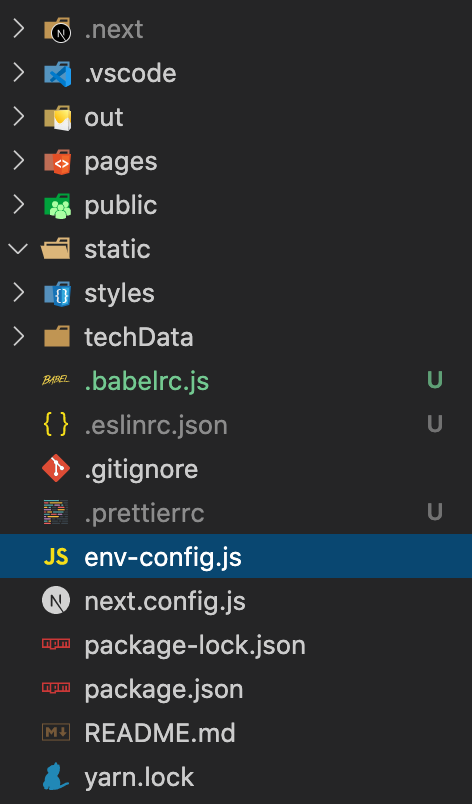Expand the techData folder chevron
The width and height of the screenshot is (472, 804).
coord(18,337)
